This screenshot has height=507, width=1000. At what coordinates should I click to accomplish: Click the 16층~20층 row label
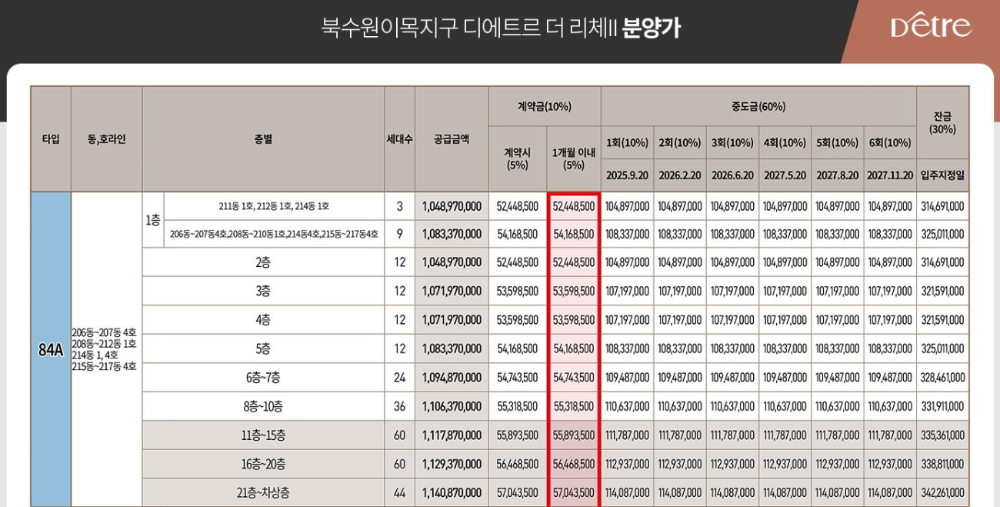263,464
